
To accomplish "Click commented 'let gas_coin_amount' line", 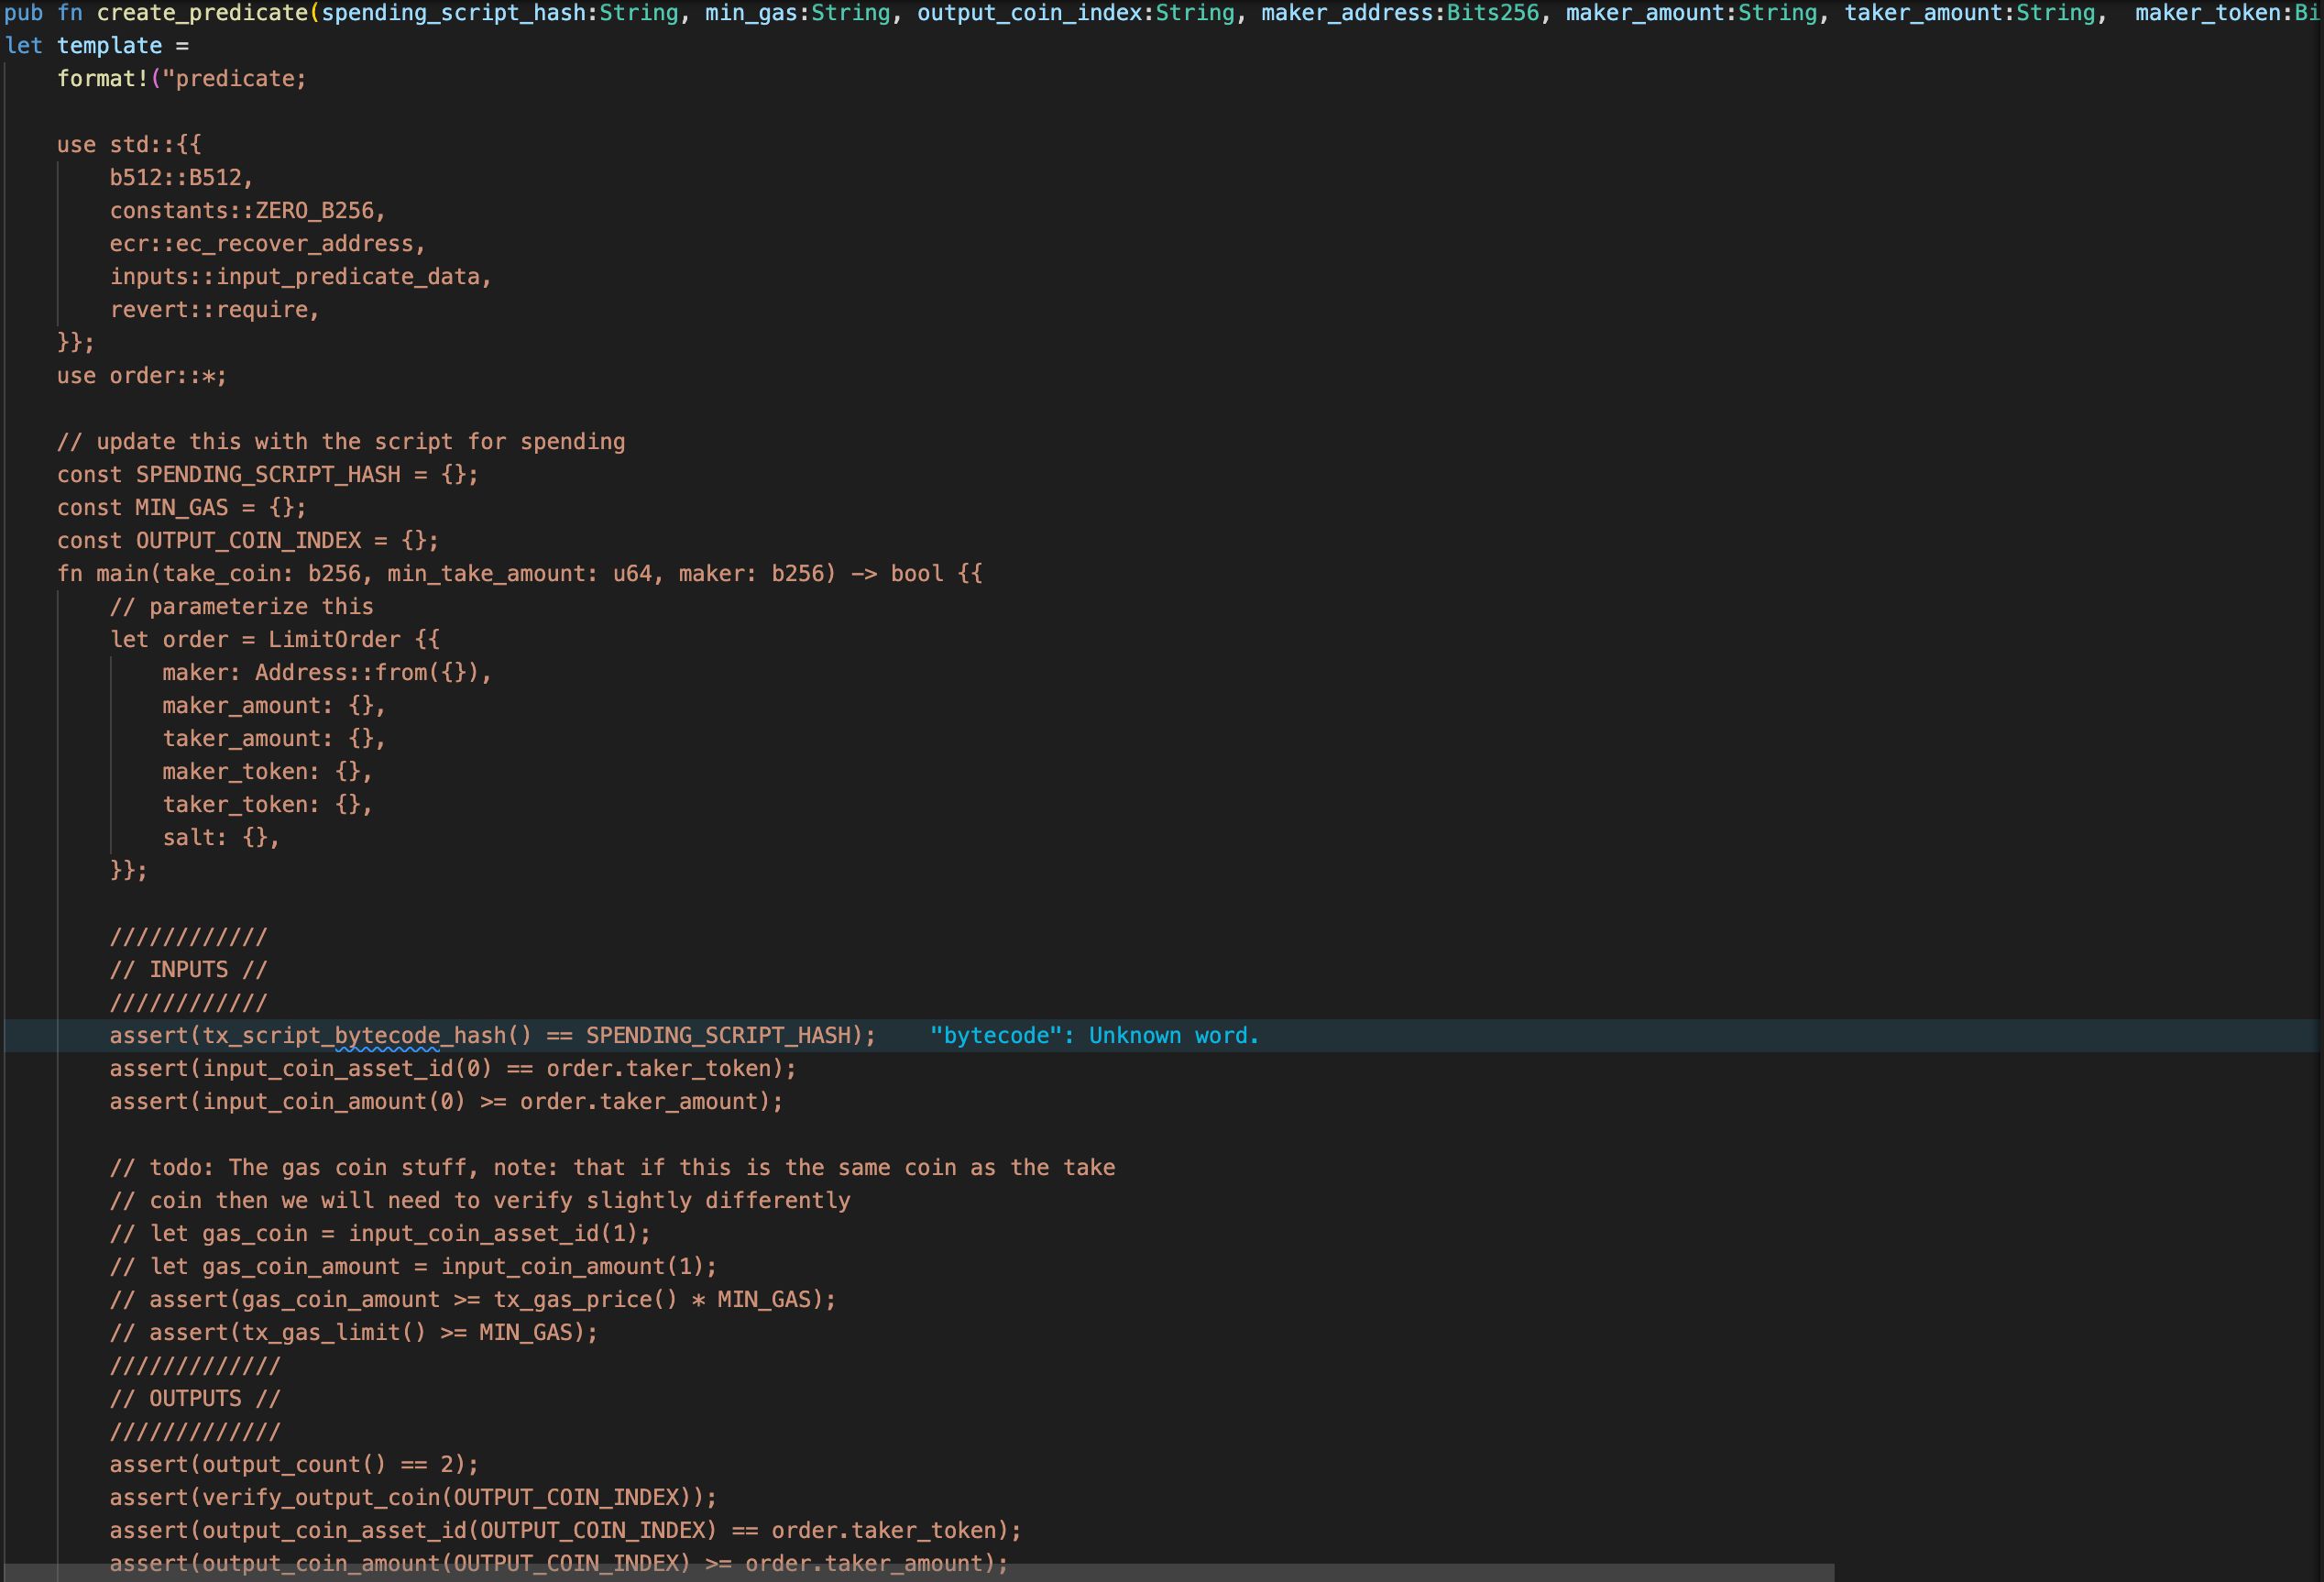I will (414, 1267).
